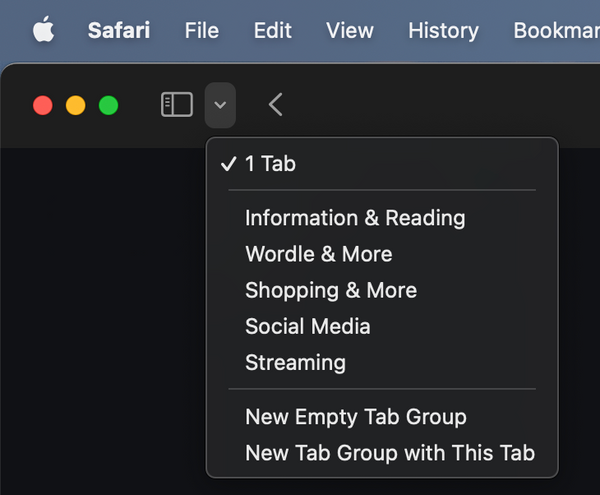Image resolution: width=600 pixels, height=495 pixels.
Task: Open the View menu
Action: click(x=350, y=30)
